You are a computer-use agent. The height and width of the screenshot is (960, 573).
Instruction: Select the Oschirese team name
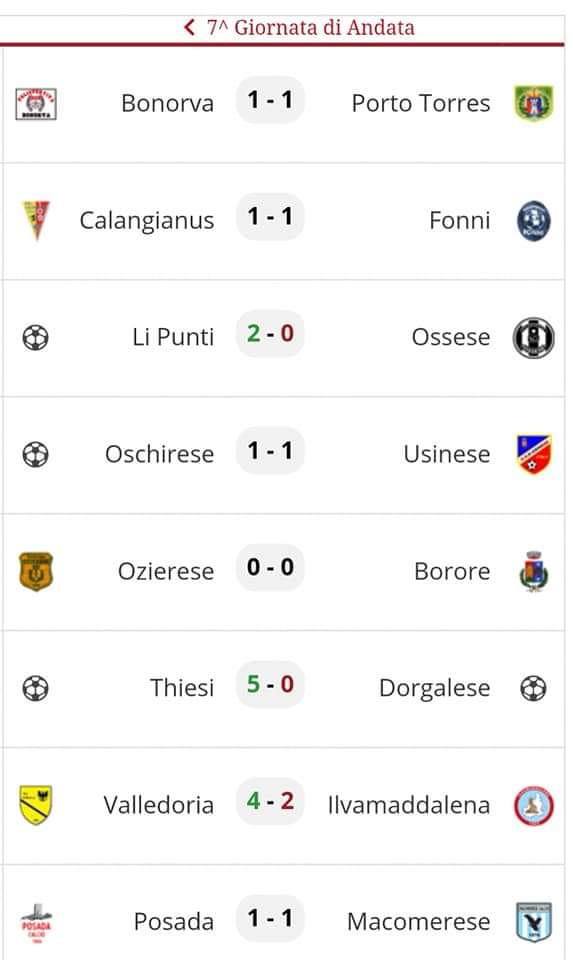tap(159, 454)
